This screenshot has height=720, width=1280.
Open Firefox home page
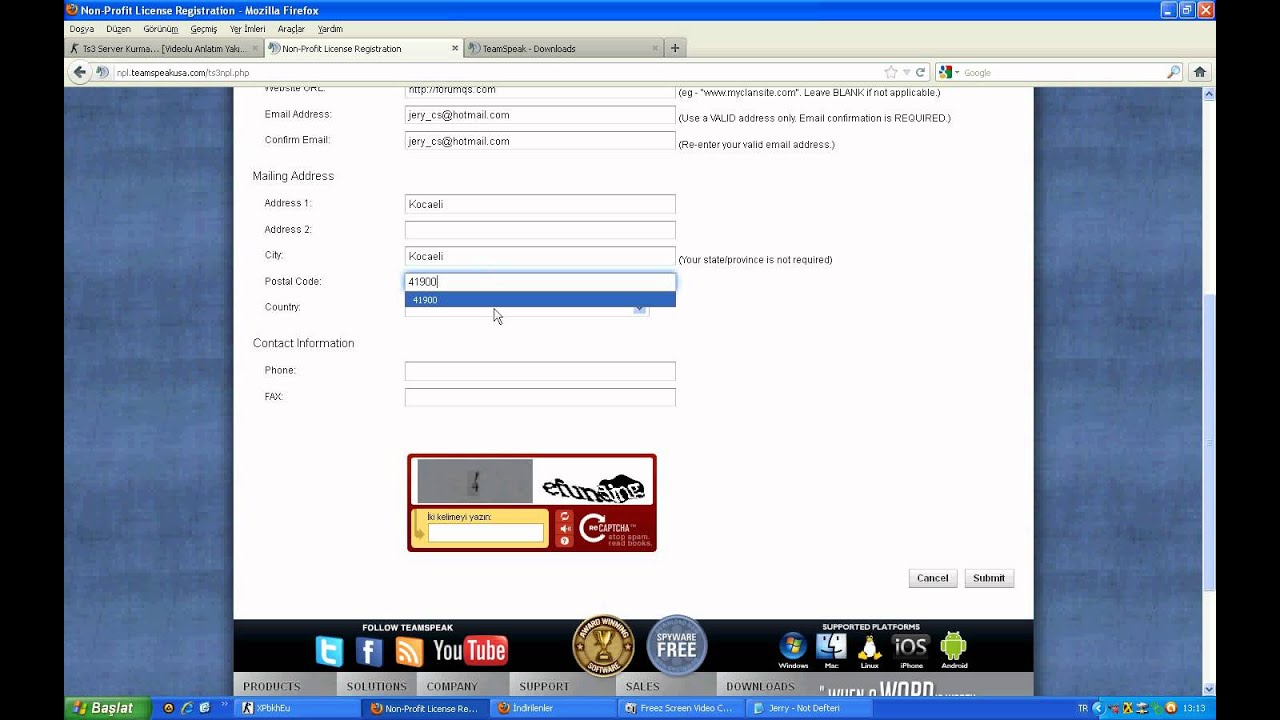pyautogui.click(x=1200, y=72)
